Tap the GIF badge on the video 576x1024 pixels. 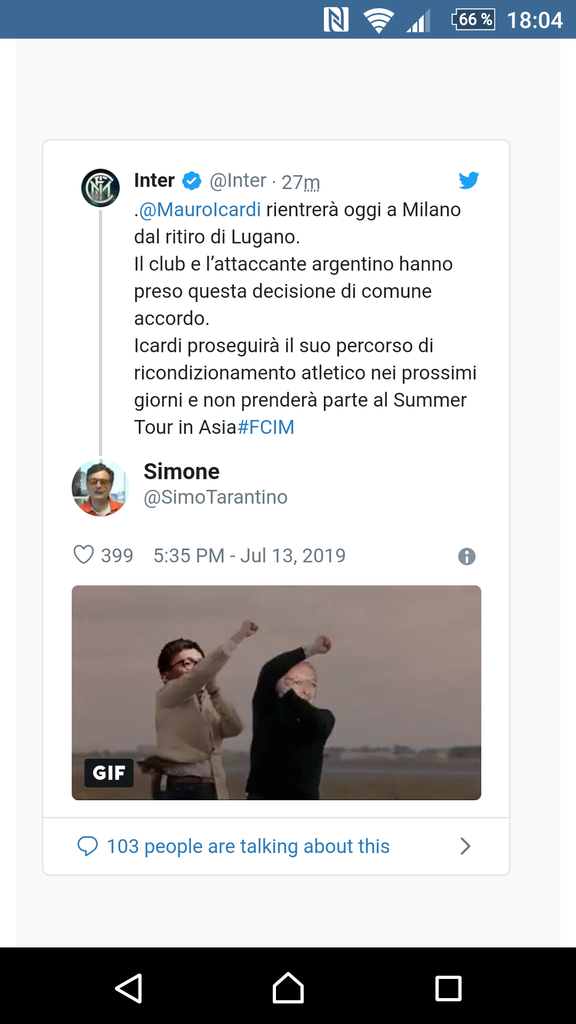click(x=109, y=772)
